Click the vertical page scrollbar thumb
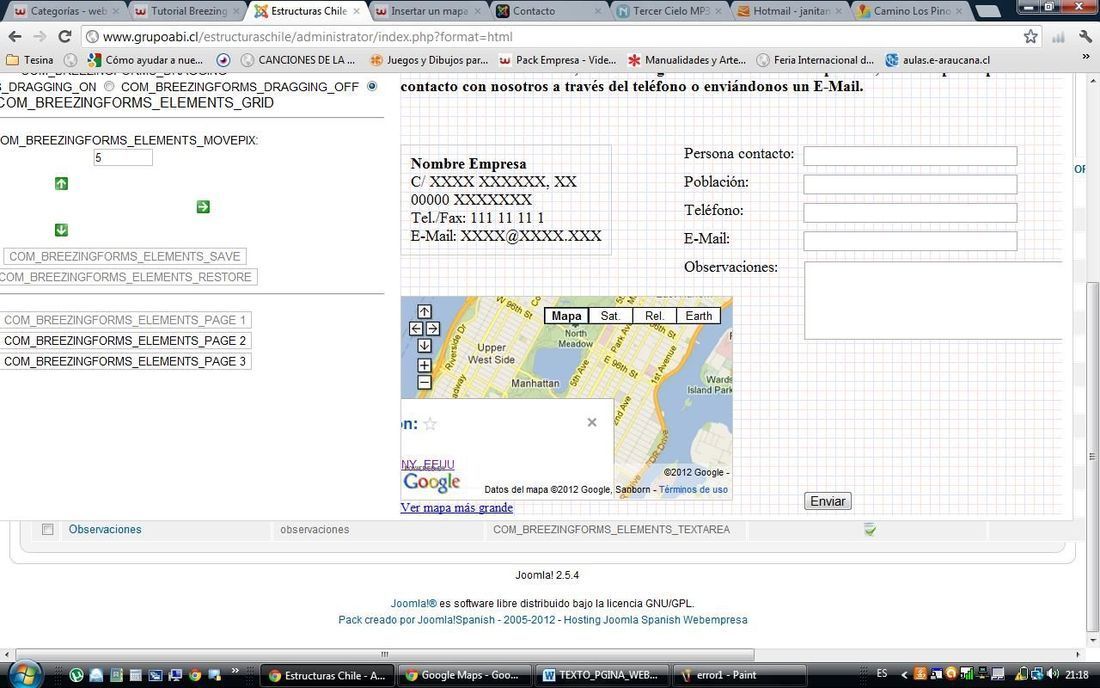Screen dimensions: 1100x688 click(x=1092, y=456)
